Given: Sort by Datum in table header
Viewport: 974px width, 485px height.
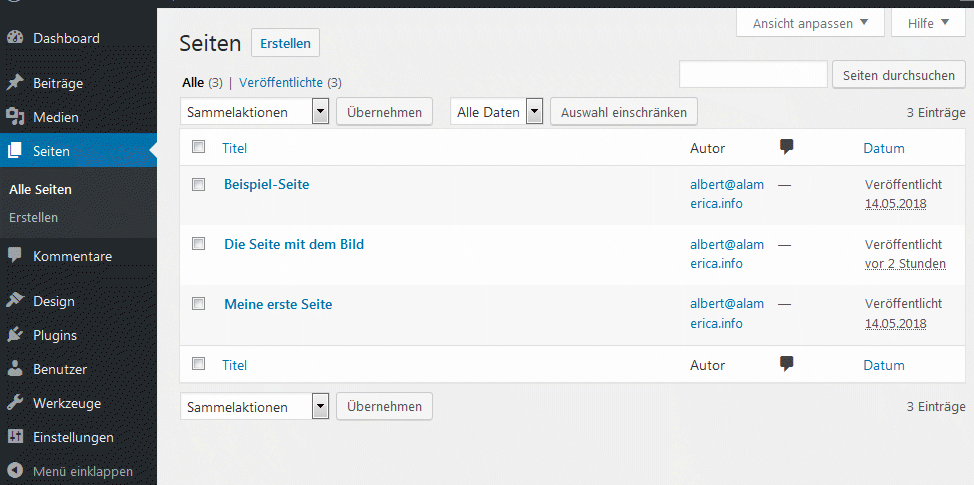Looking at the screenshot, I should (x=884, y=148).
